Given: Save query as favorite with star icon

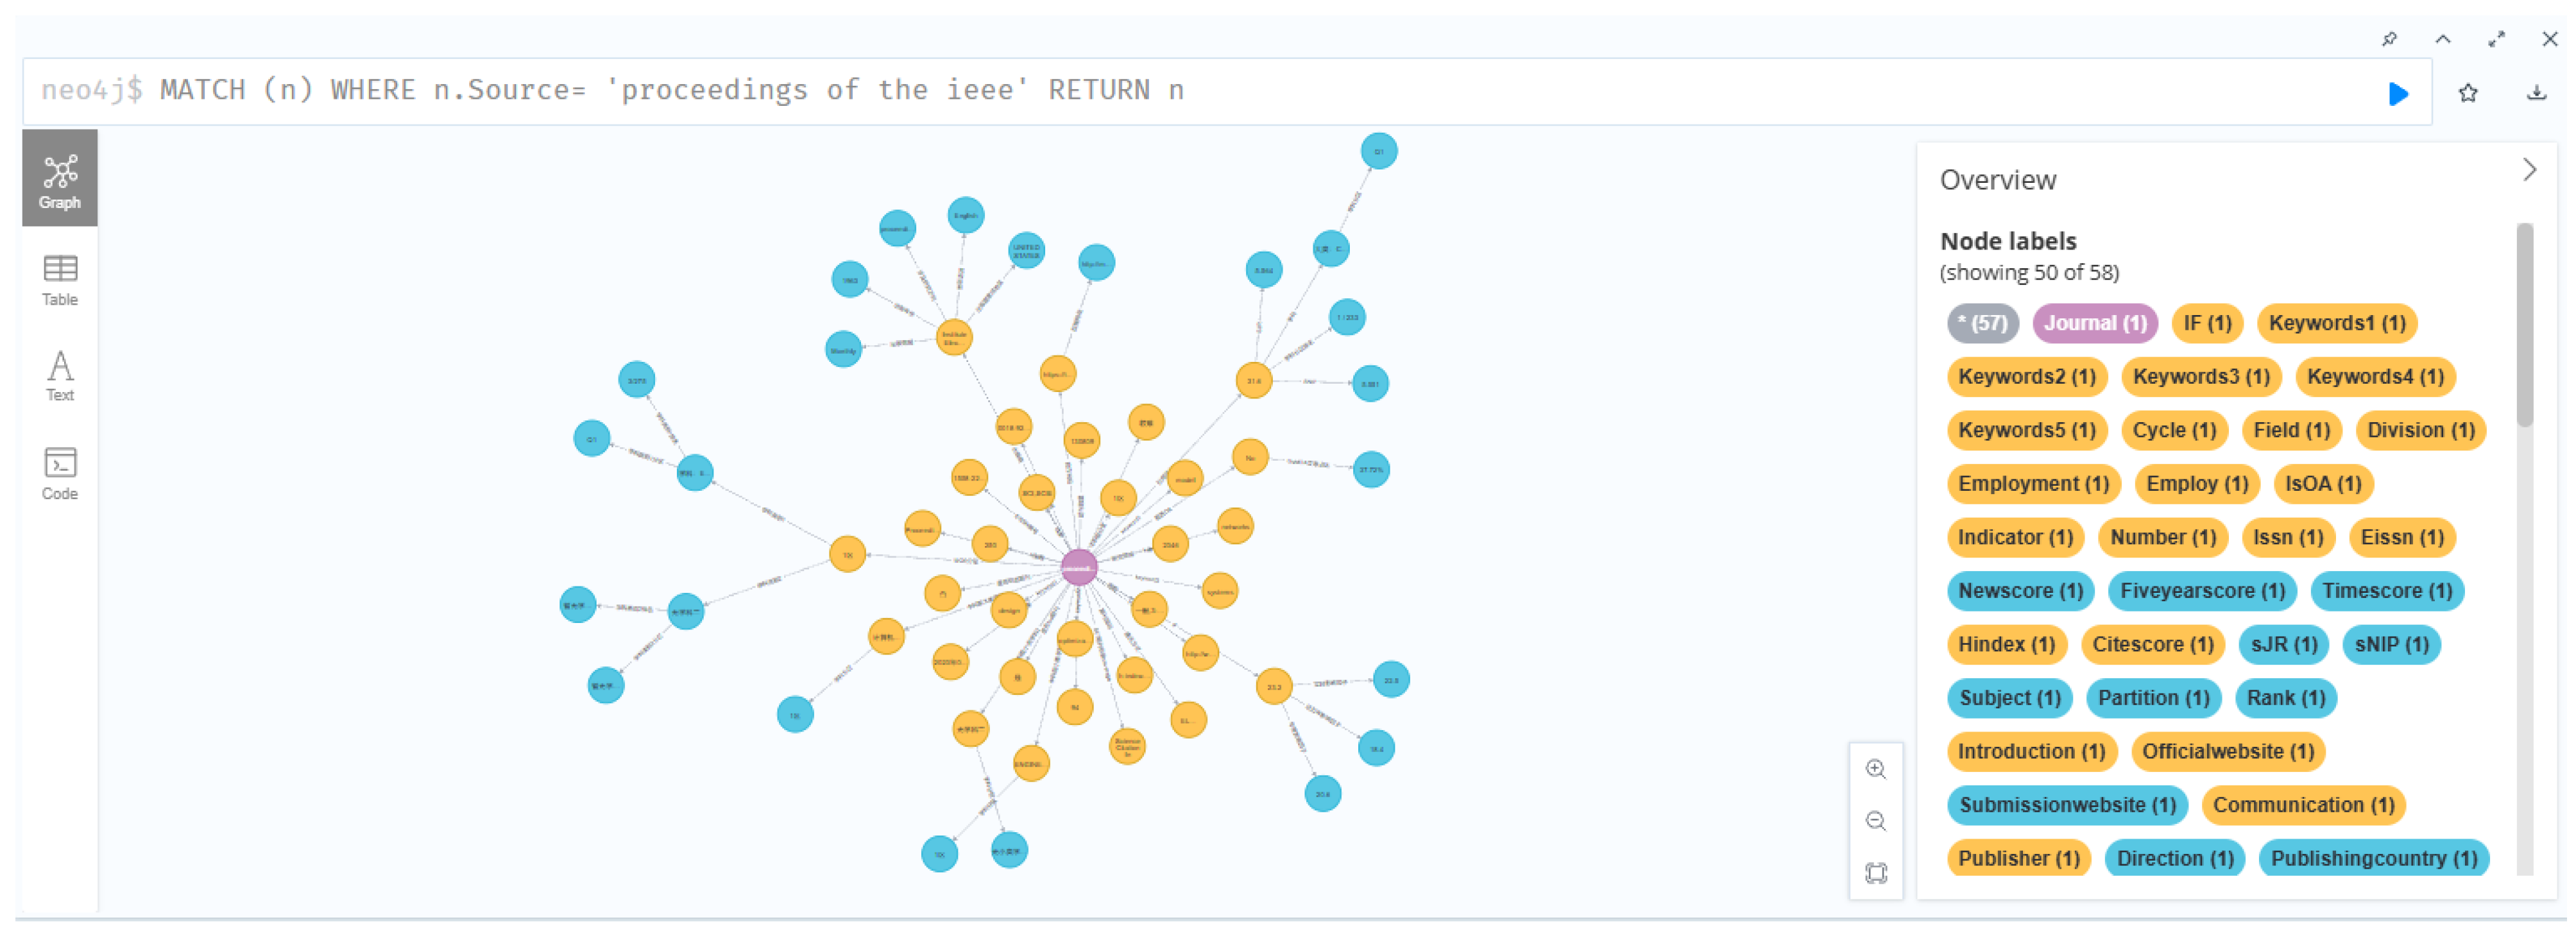Looking at the screenshot, I should coord(2467,94).
